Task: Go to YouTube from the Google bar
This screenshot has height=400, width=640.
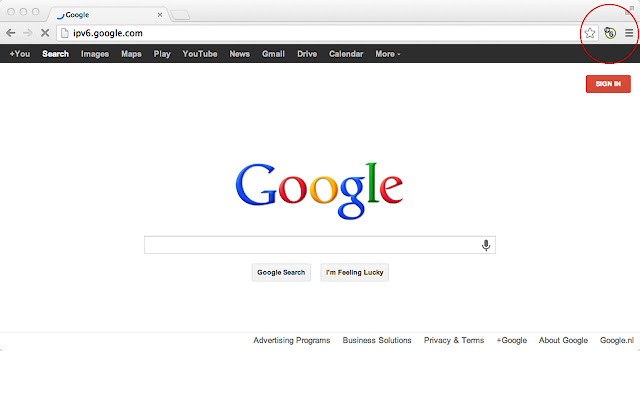Action: [200, 54]
